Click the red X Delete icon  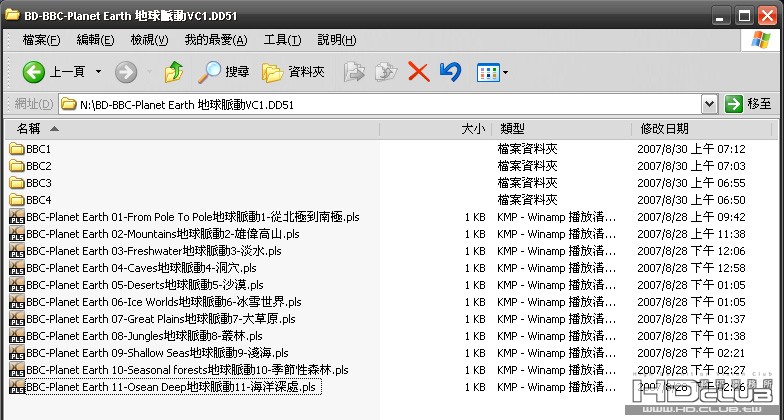[419, 72]
